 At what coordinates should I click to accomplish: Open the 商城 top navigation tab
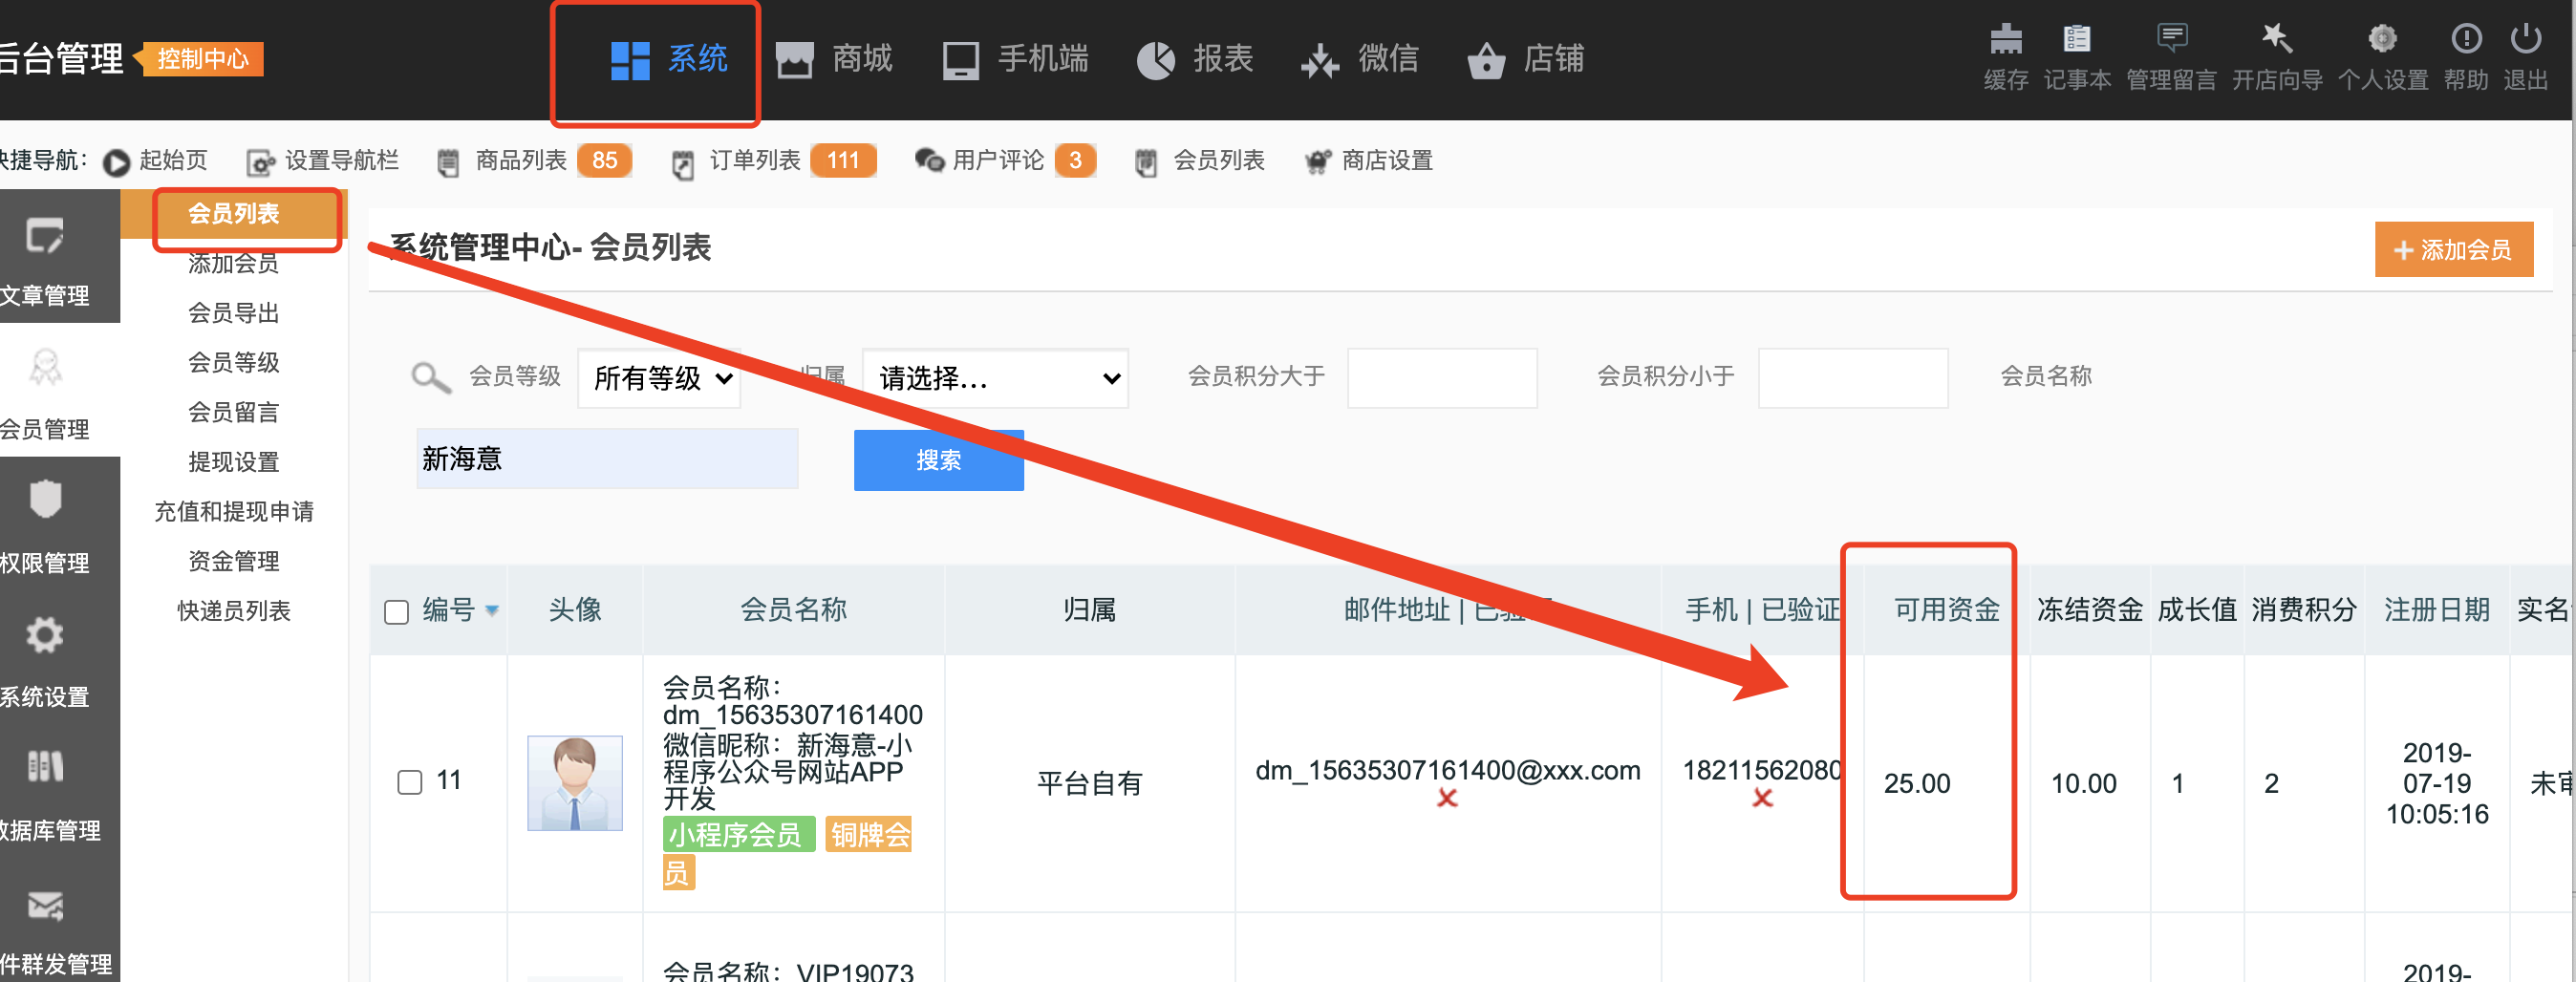833,60
